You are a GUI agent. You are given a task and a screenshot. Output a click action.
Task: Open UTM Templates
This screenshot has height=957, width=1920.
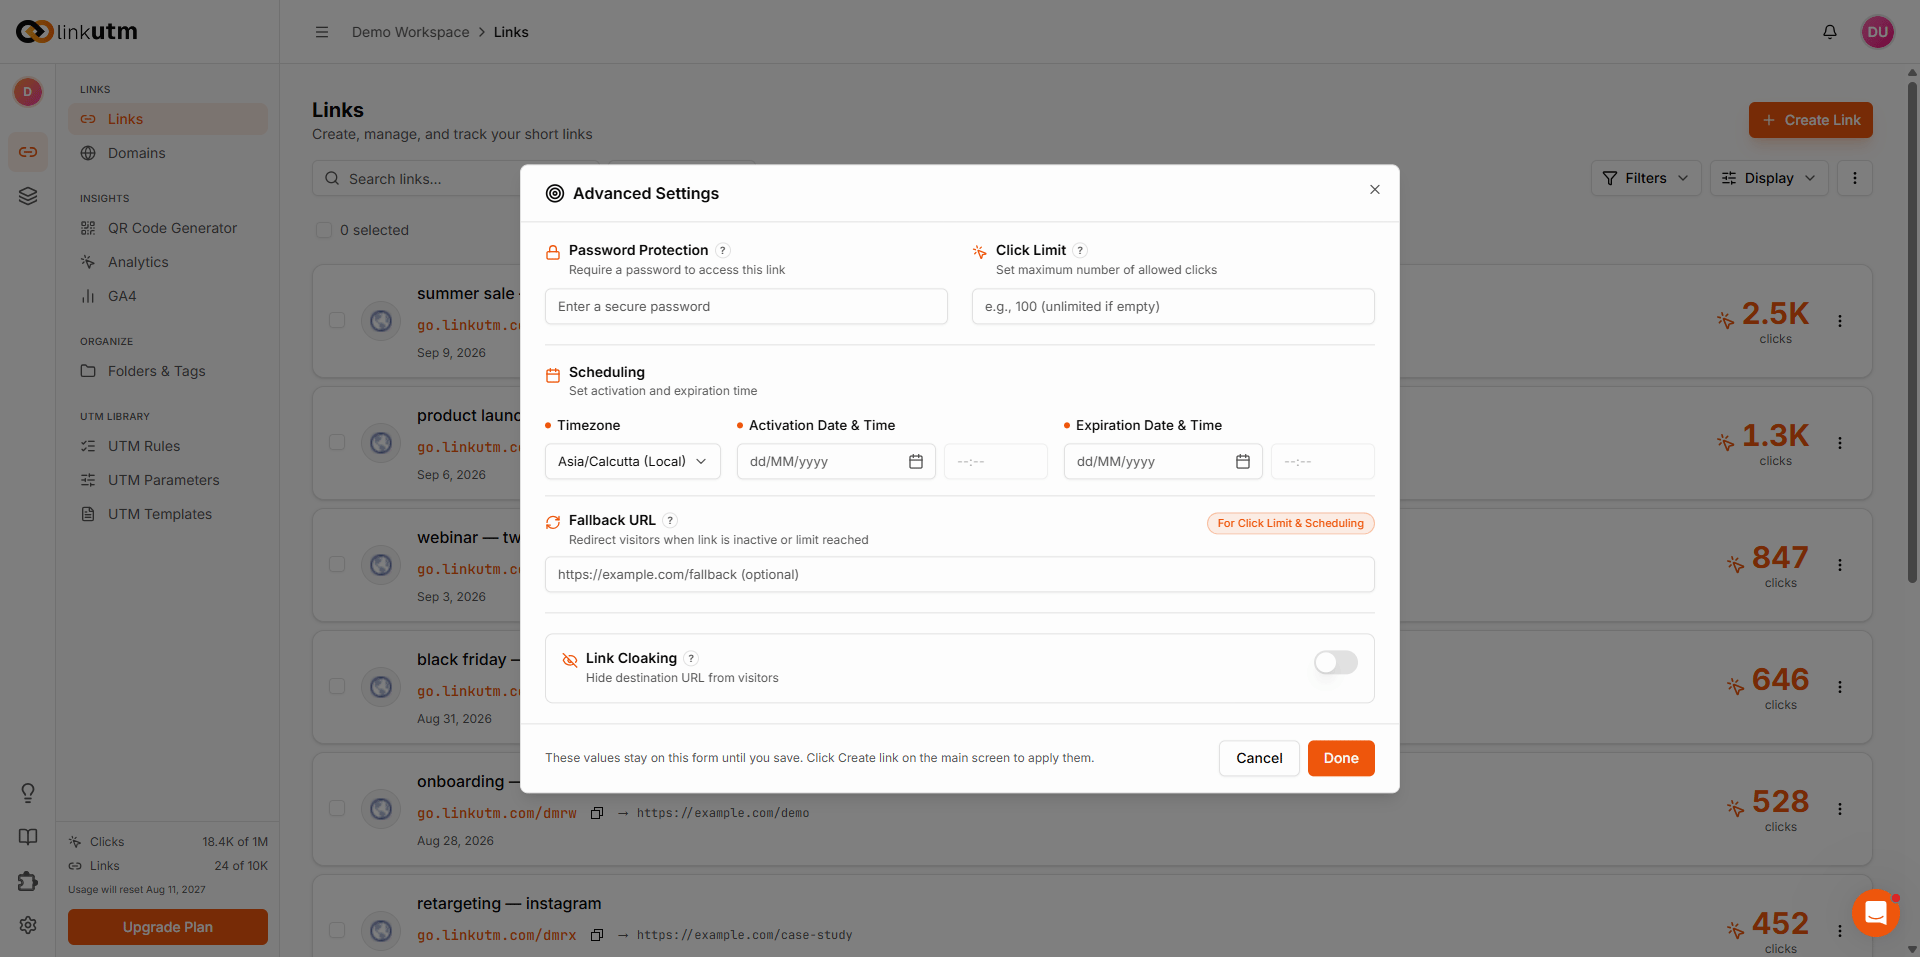pyautogui.click(x=168, y=514)
